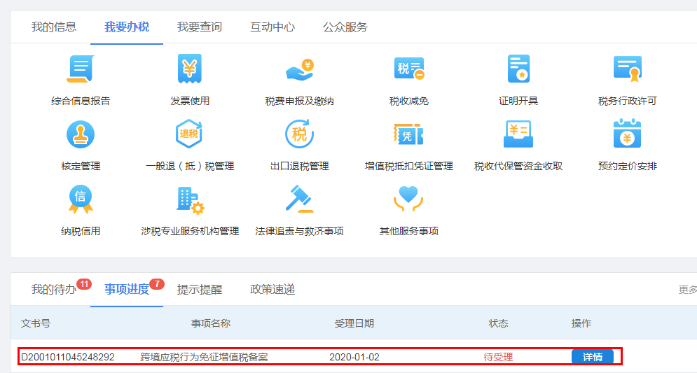
Task: Open the 政策速递 tab
Action: pos(272,290)
